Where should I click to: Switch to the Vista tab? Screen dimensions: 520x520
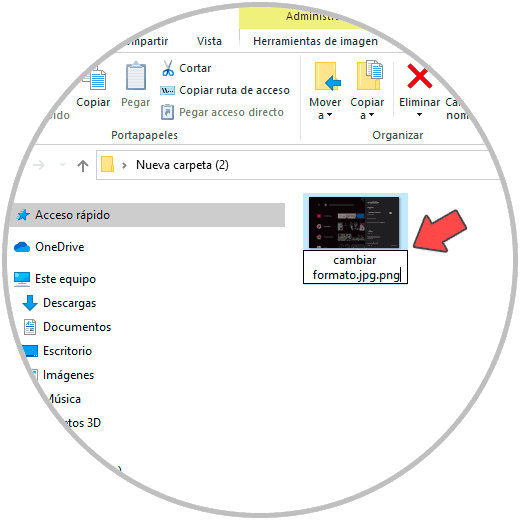209,41
